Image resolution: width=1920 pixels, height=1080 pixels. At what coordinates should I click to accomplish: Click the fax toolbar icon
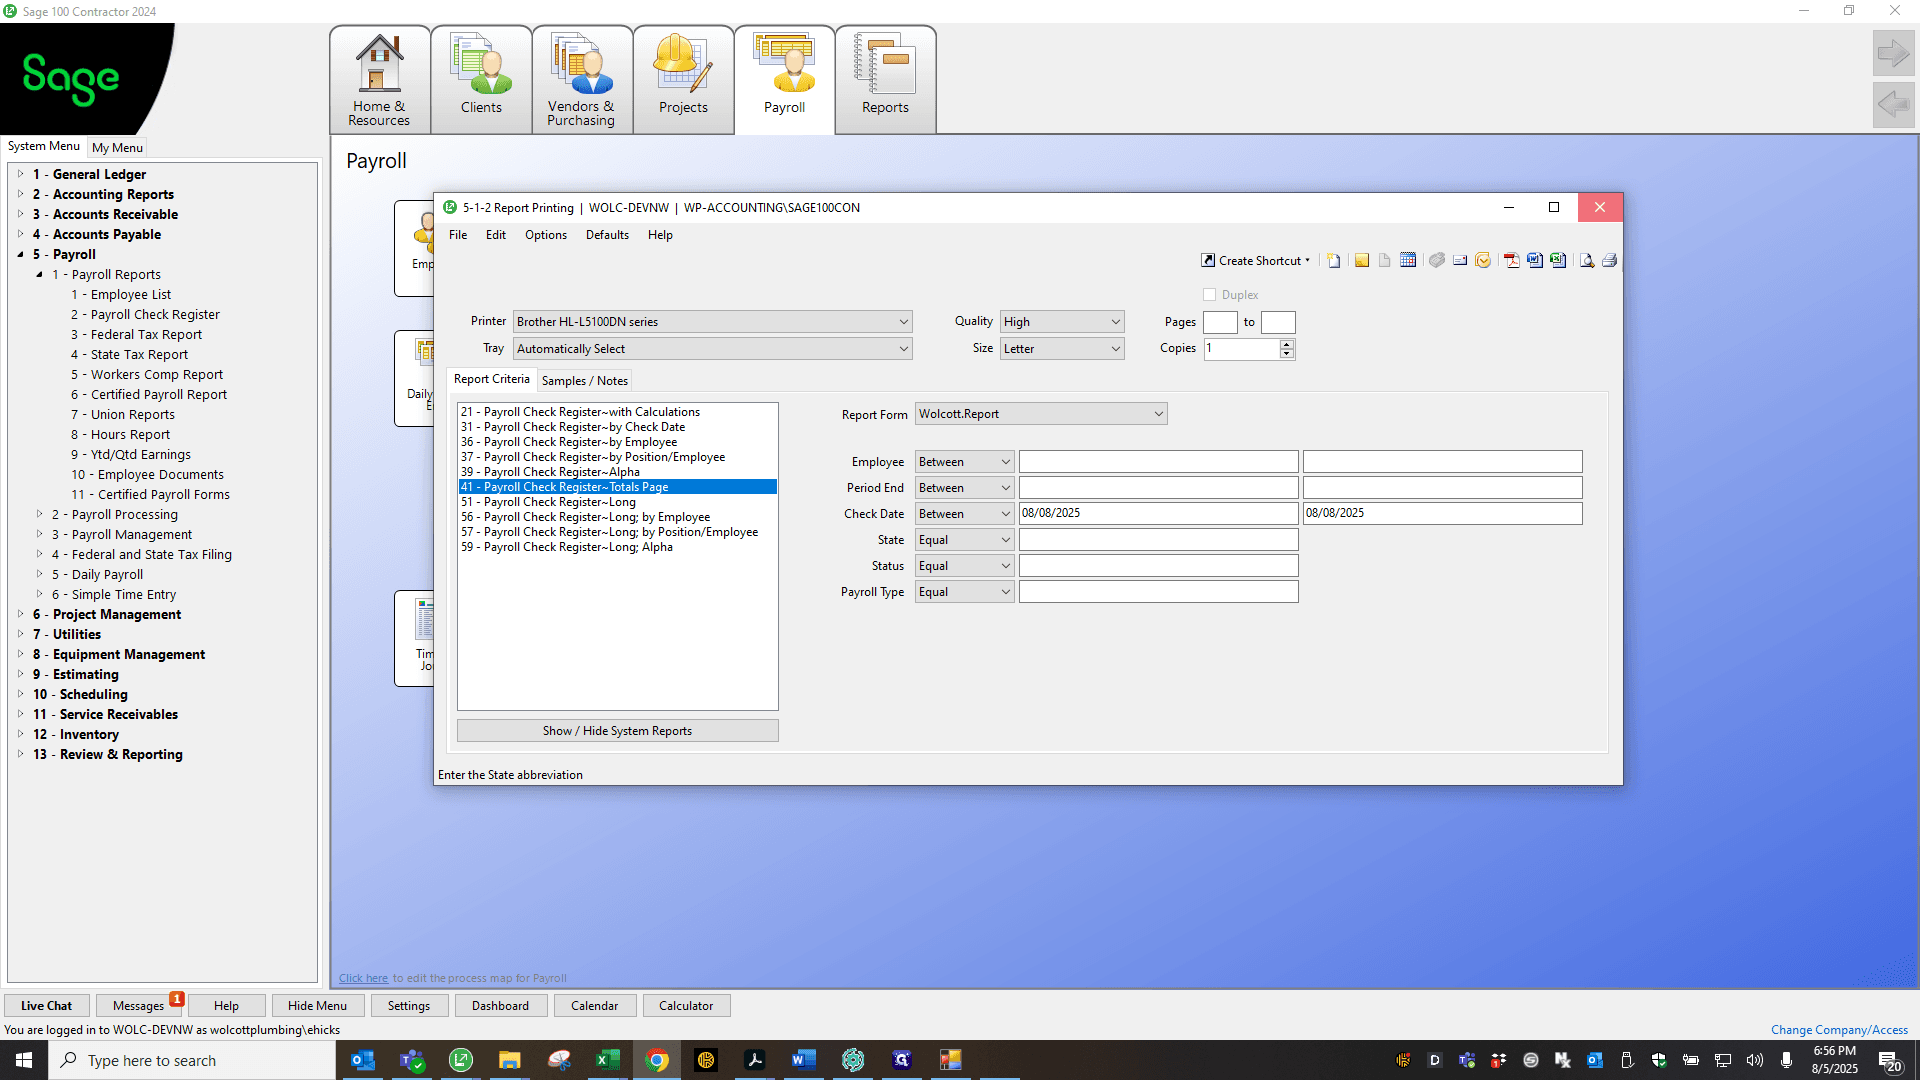1437,261
